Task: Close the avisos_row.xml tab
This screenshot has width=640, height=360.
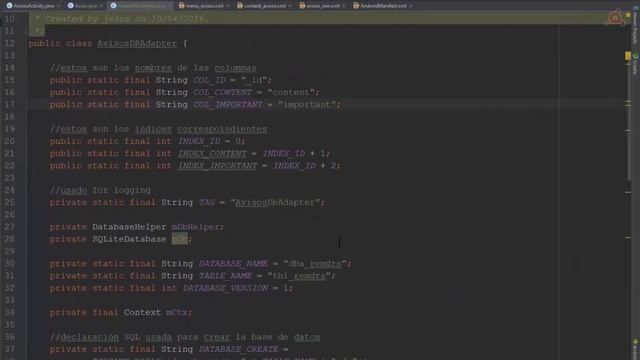Action: pyautogui.click(x=344, y=6)
